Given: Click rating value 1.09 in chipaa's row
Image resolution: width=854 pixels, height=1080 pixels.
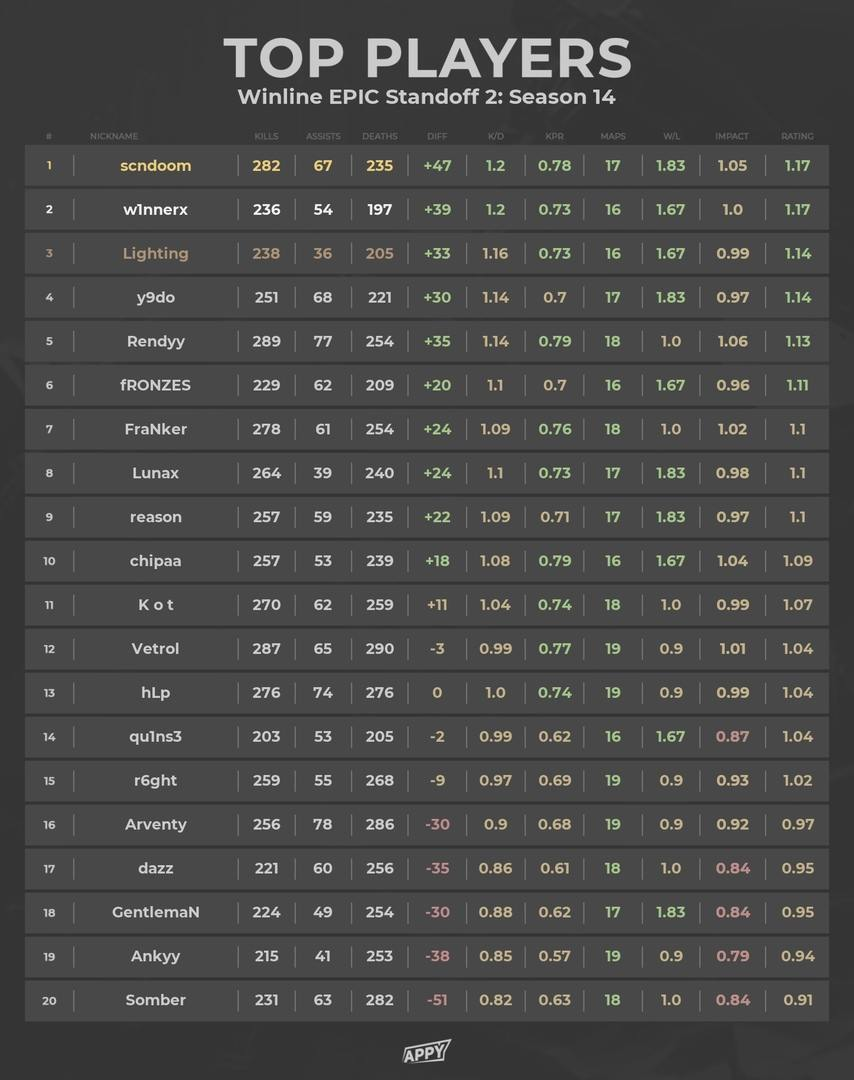Looking at the screenshot, I should click(x=798, y=561).
